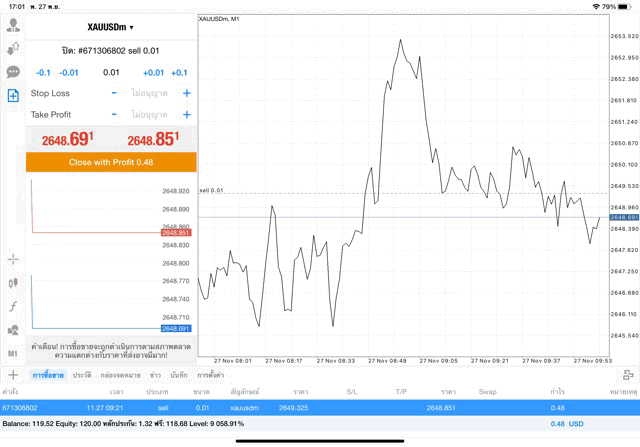
Task: Open the ข่าว news tab
Action: tap(155, 374)
